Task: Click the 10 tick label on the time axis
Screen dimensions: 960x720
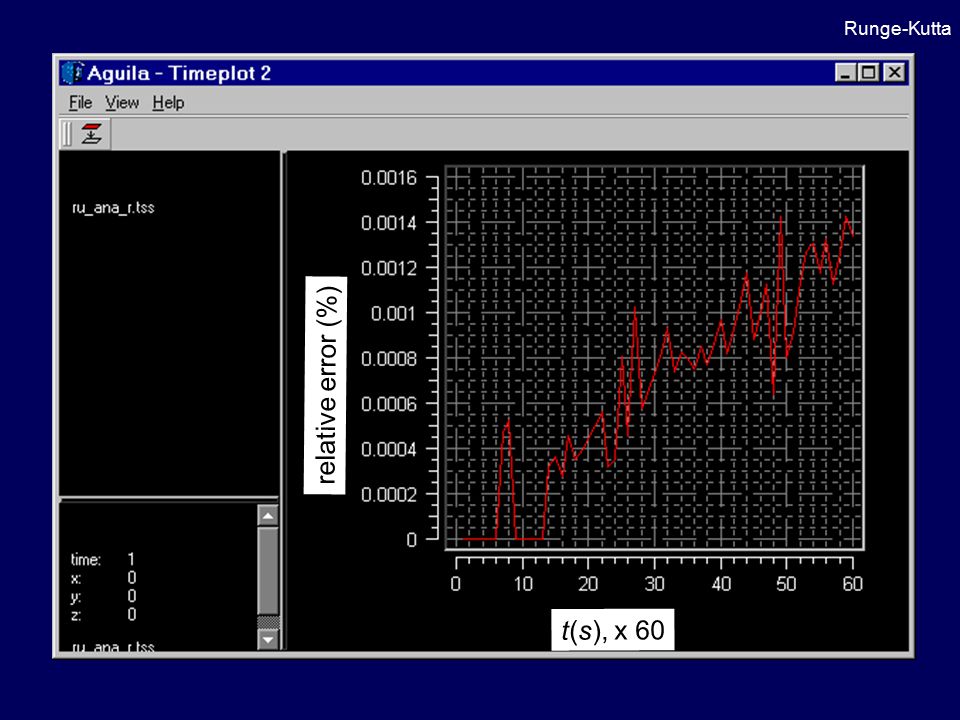Action: [523, 583]
